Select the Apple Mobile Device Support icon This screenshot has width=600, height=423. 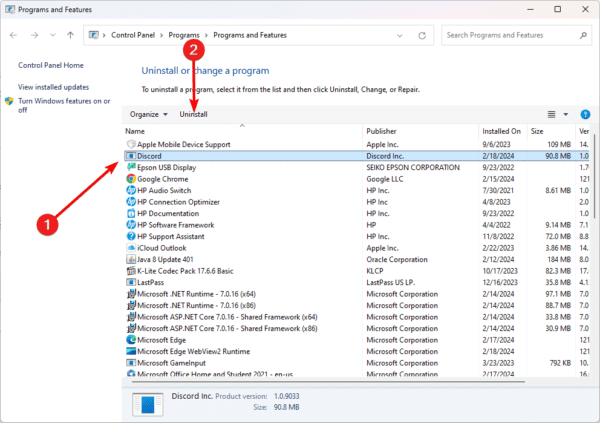click(x=131, y=144)
